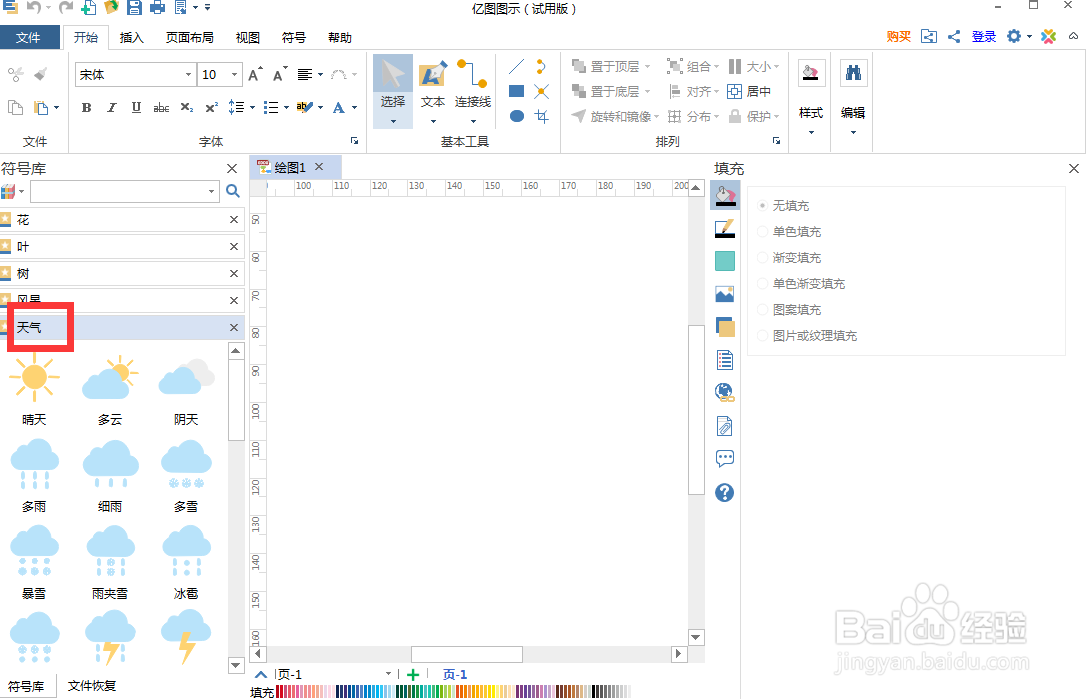
Task: Click the 登录 login link
Action: [983, 35]
